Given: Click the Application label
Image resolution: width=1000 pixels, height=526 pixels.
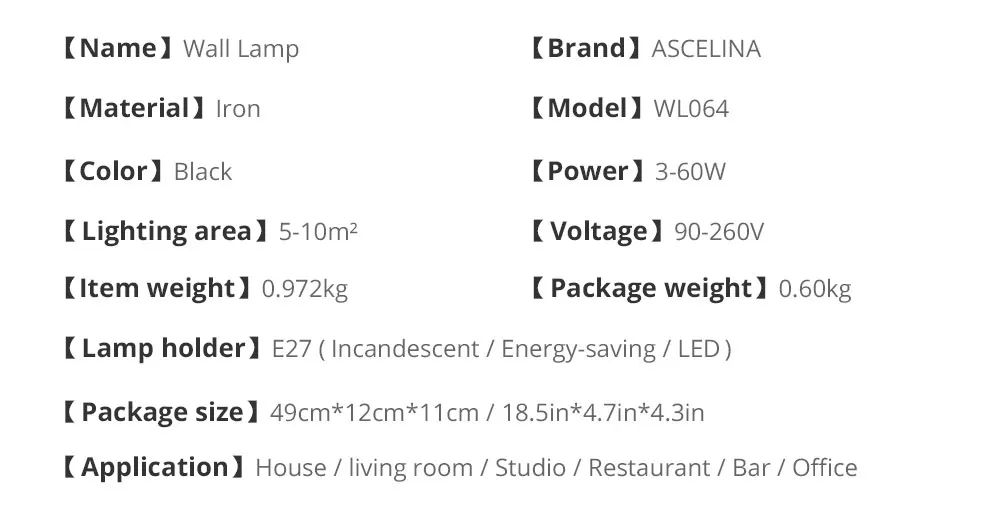Looking at the screenshot, I should pos(154,468).
